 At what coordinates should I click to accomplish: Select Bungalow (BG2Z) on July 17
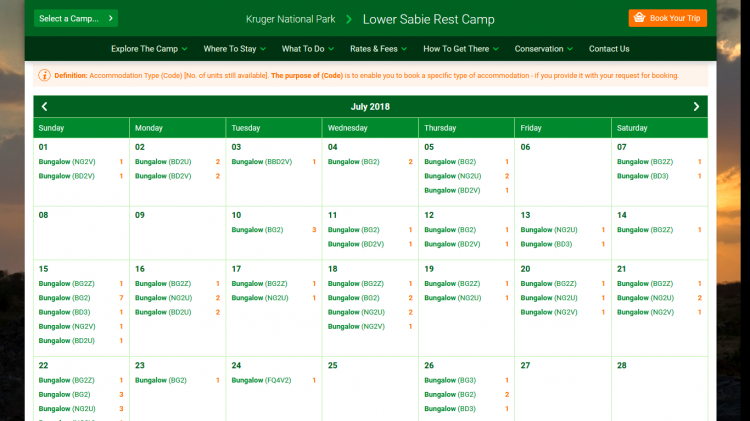click(259, 284)
